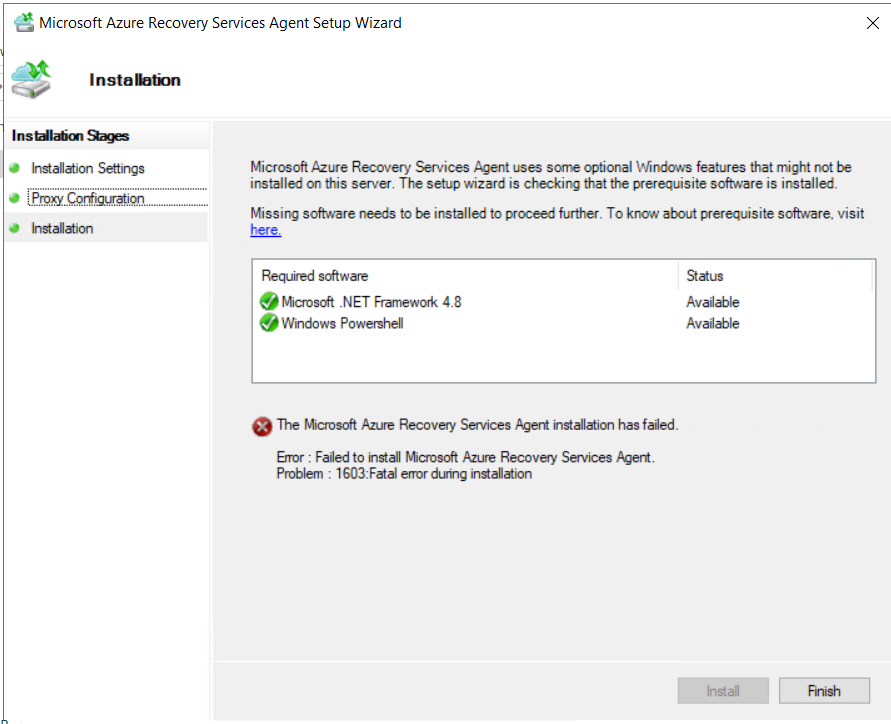Select the Proxy Configuration stage
The image size is (891, 724).
click(88, 198)
